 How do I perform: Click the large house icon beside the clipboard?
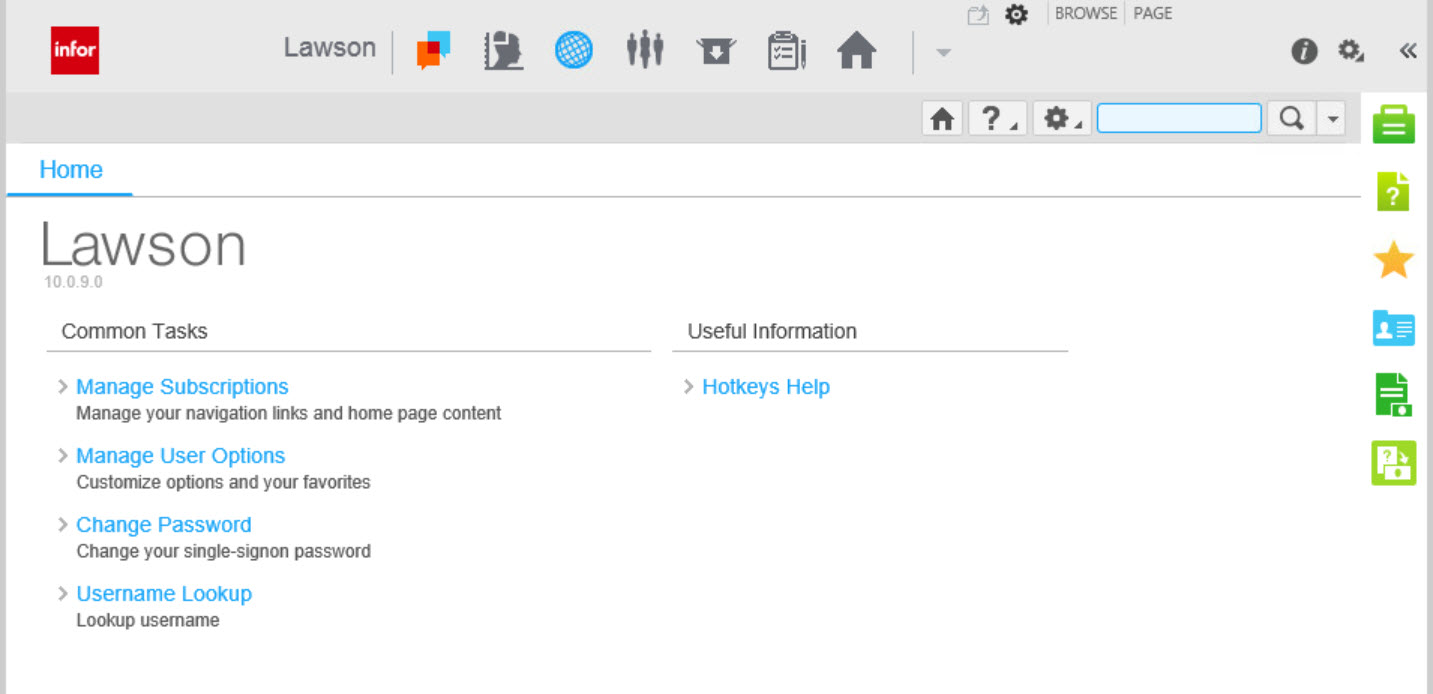(857, 50)
